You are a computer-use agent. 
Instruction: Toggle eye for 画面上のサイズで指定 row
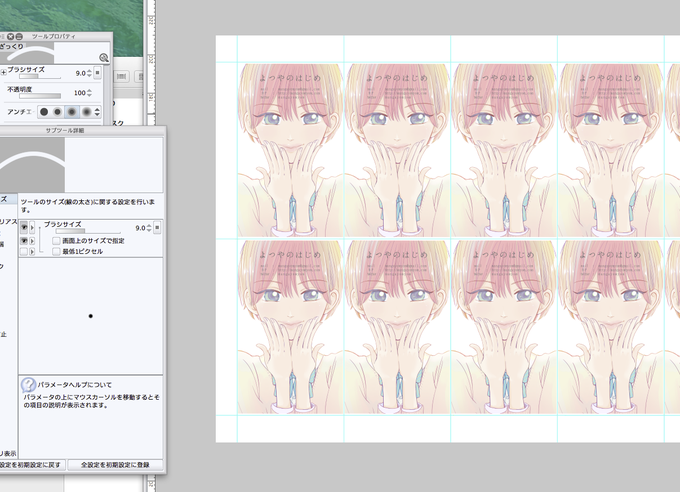pyautogui.click(x=24, y=240)
